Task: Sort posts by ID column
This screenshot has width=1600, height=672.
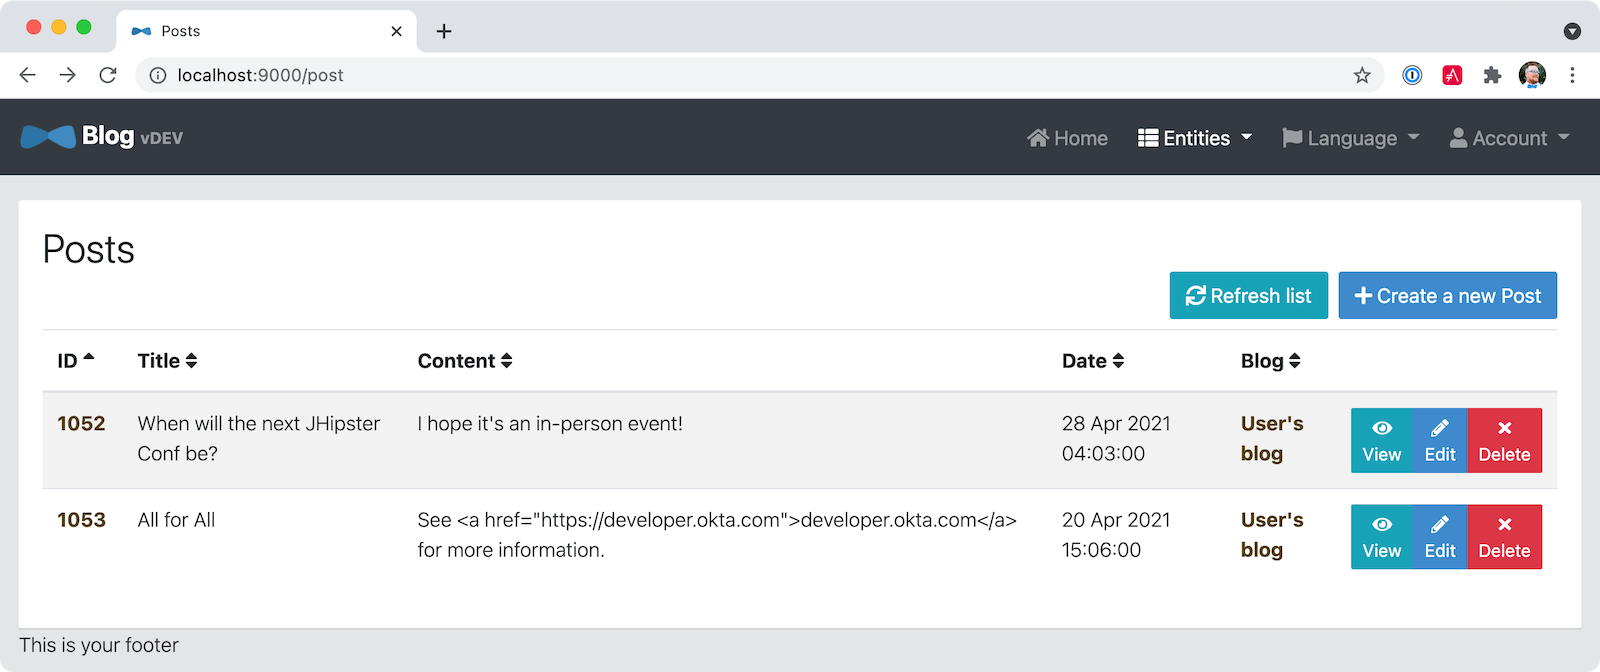Action: click(76, 361)
